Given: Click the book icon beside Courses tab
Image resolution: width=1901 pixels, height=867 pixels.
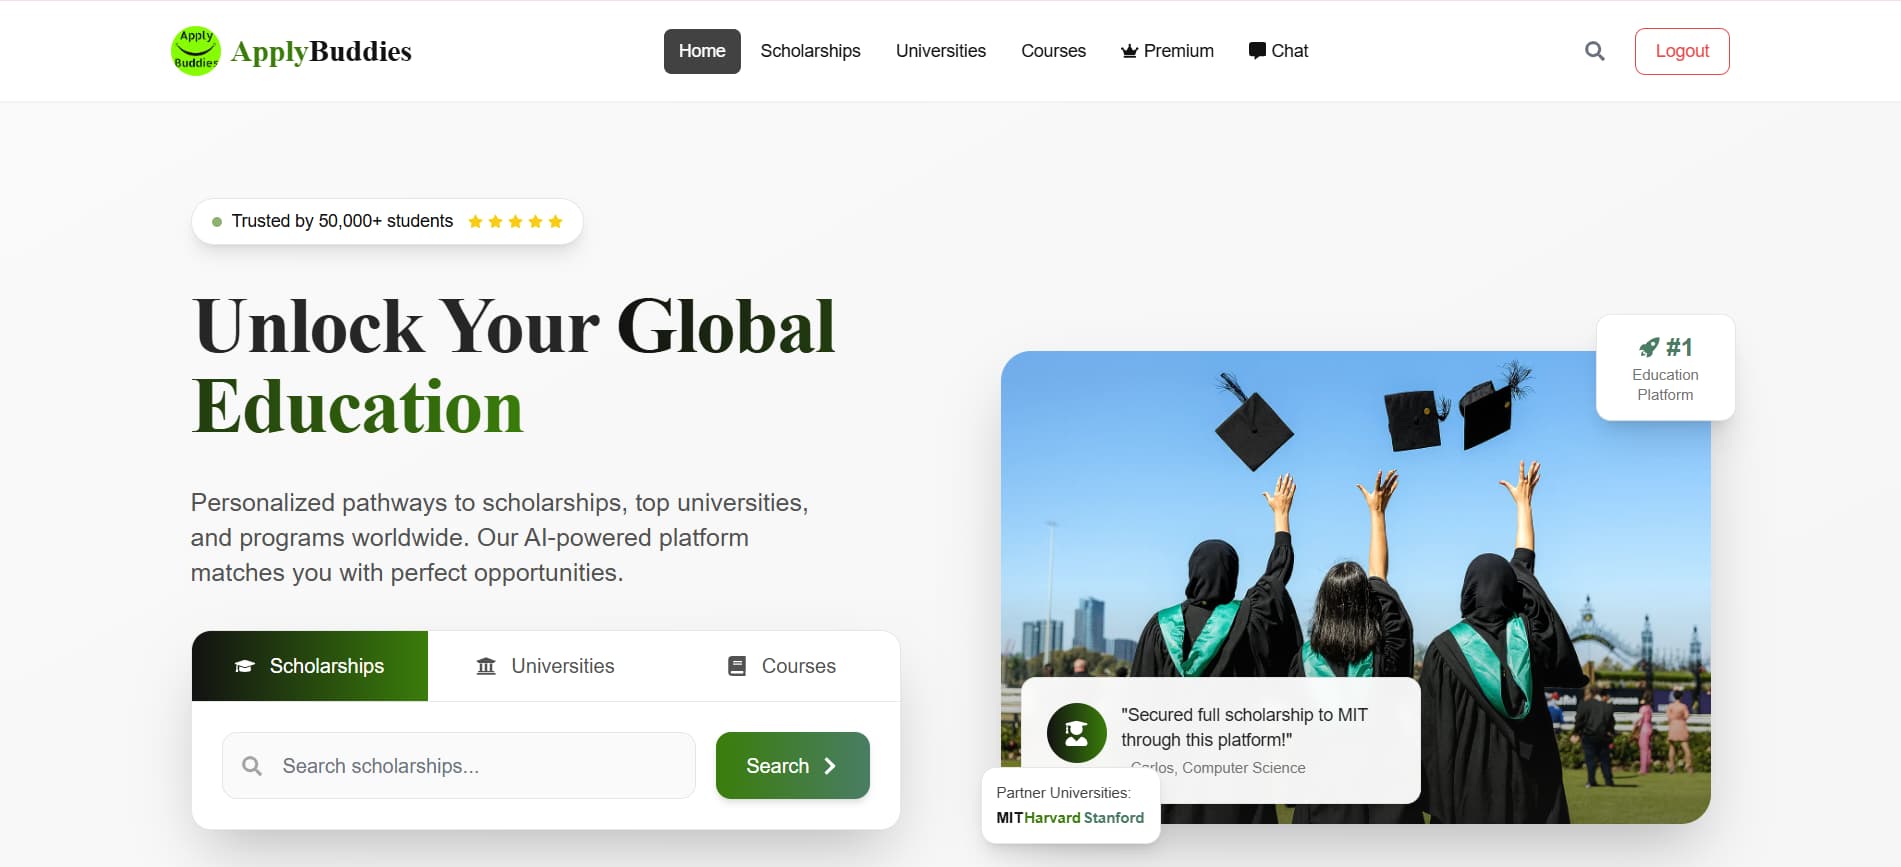Looking at the screenshot, I should tap(737, 666).
